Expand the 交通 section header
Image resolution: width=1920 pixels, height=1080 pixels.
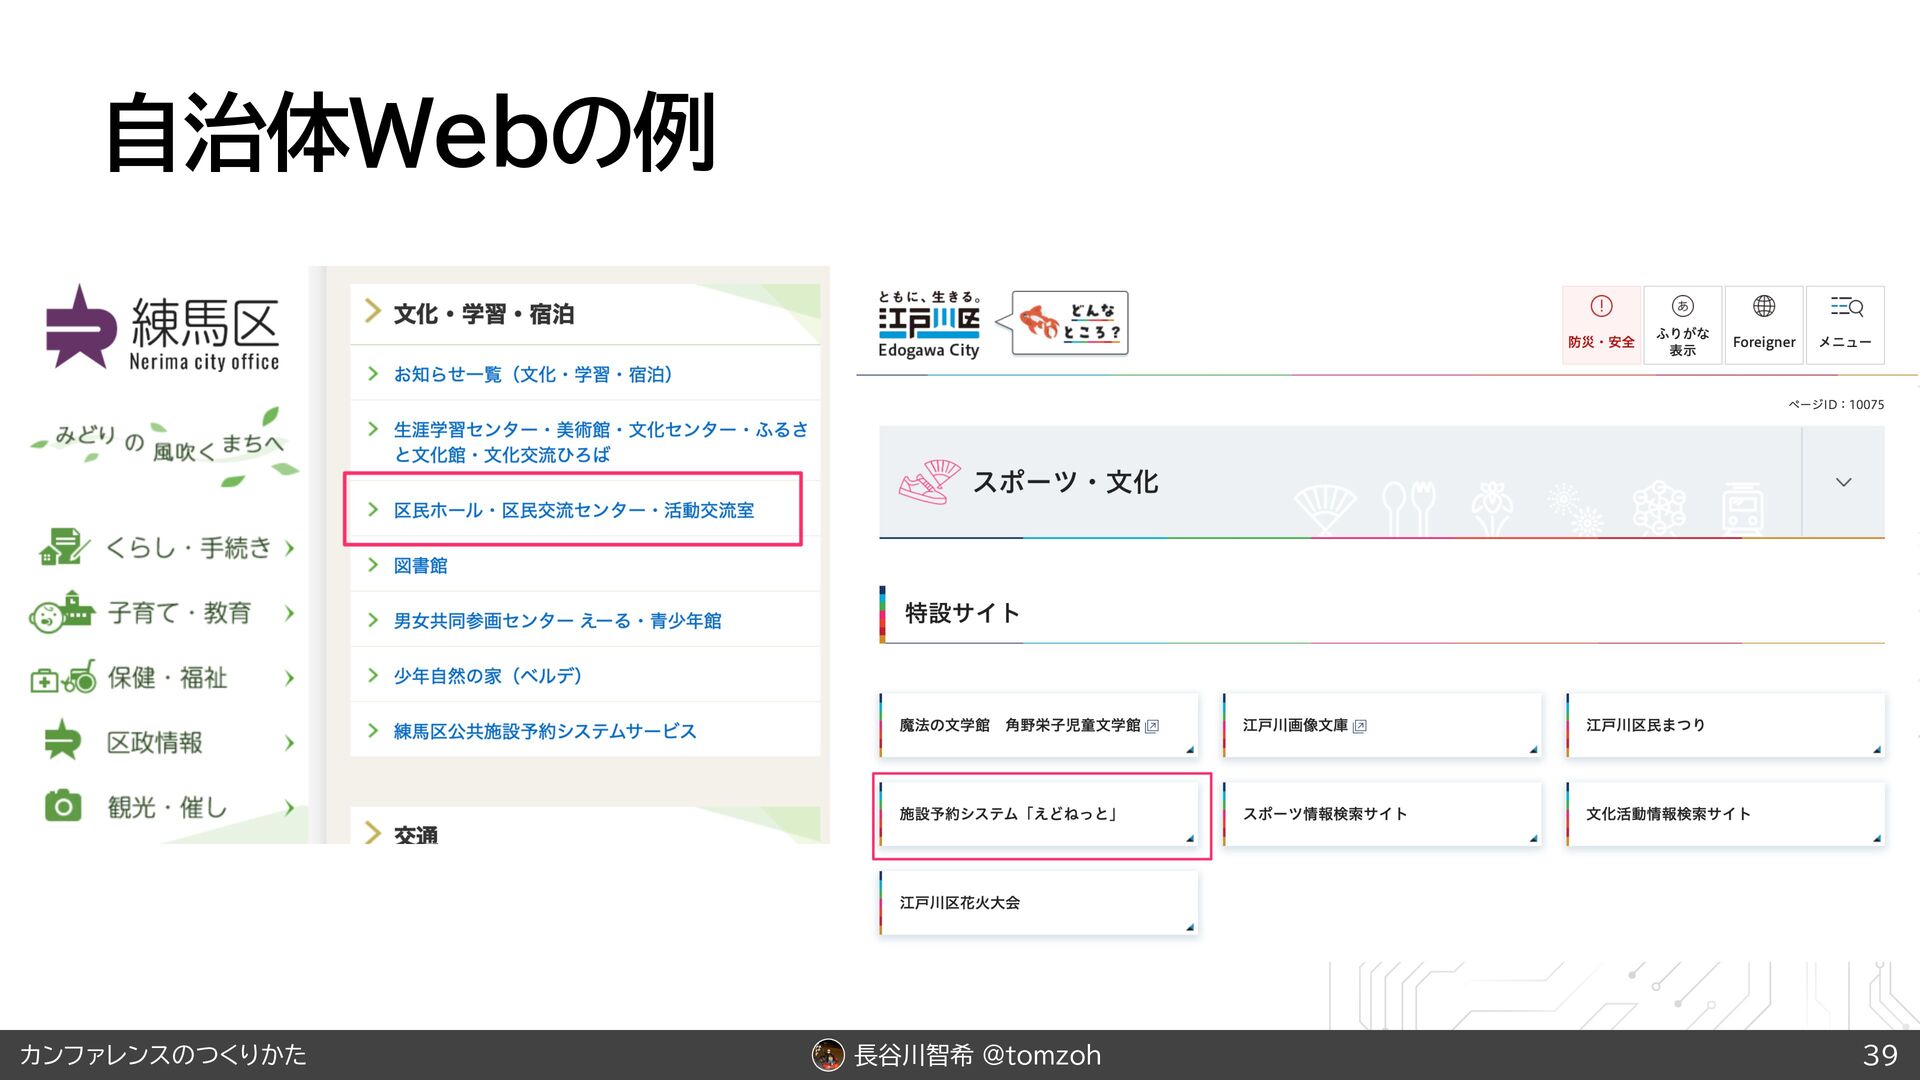[x=415, y=833]
